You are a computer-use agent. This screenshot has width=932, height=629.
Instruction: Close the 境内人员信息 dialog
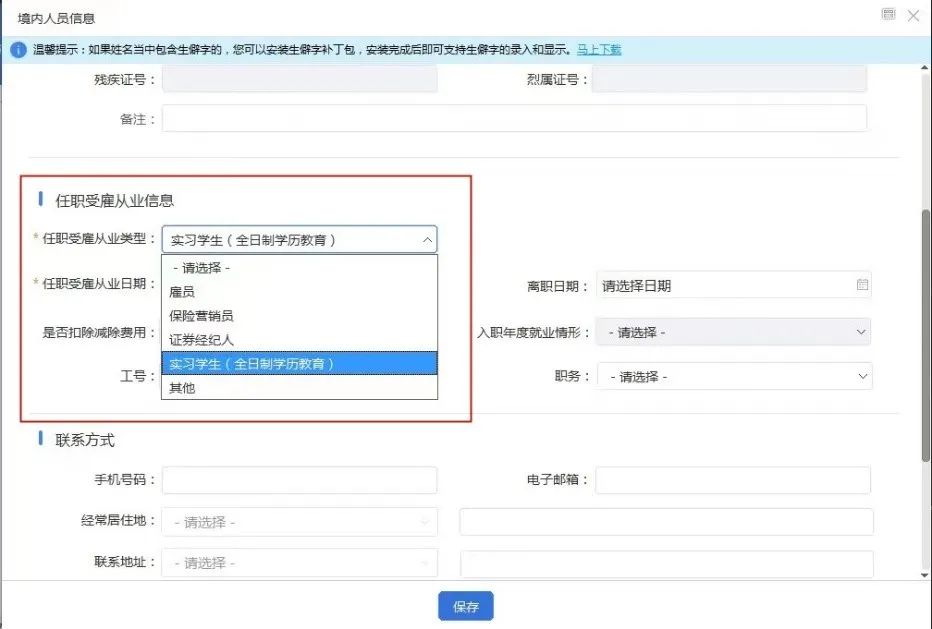coord(914,15)
